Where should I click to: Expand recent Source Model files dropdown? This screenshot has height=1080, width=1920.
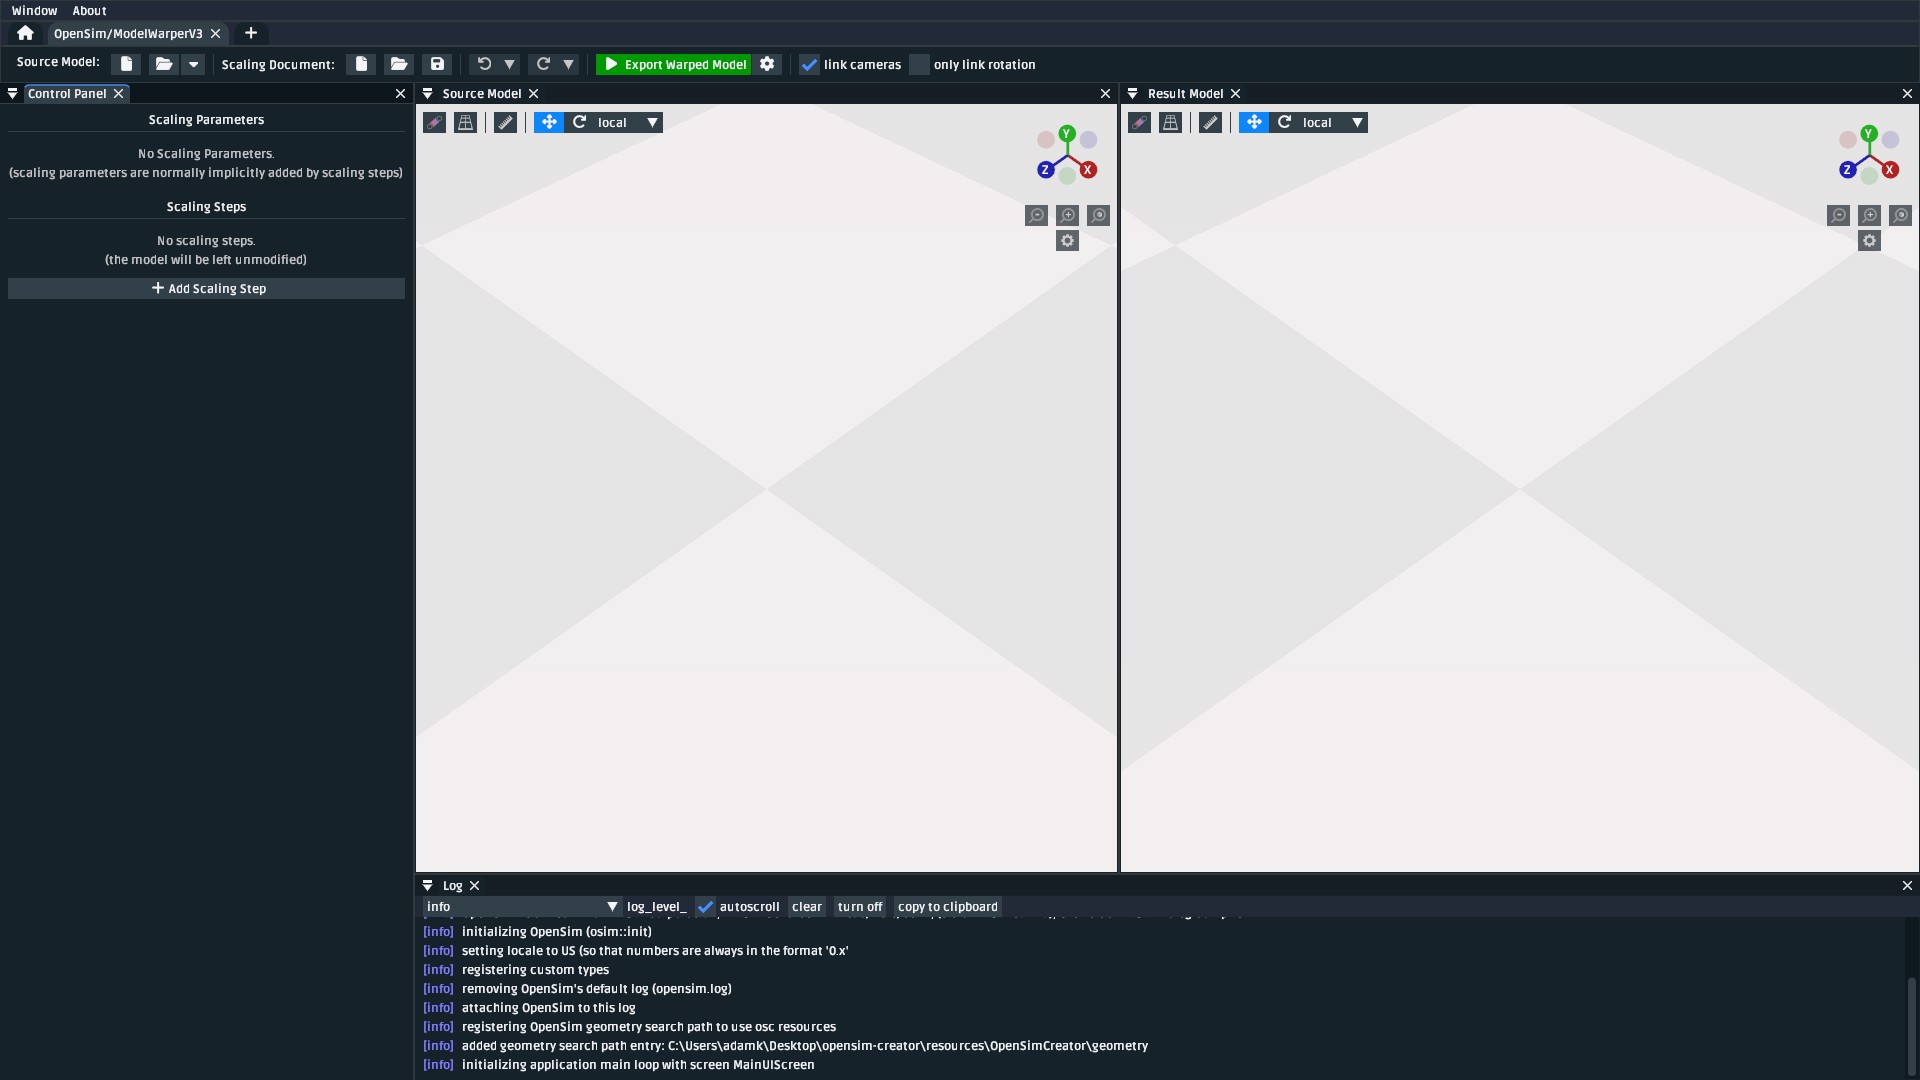194,64
